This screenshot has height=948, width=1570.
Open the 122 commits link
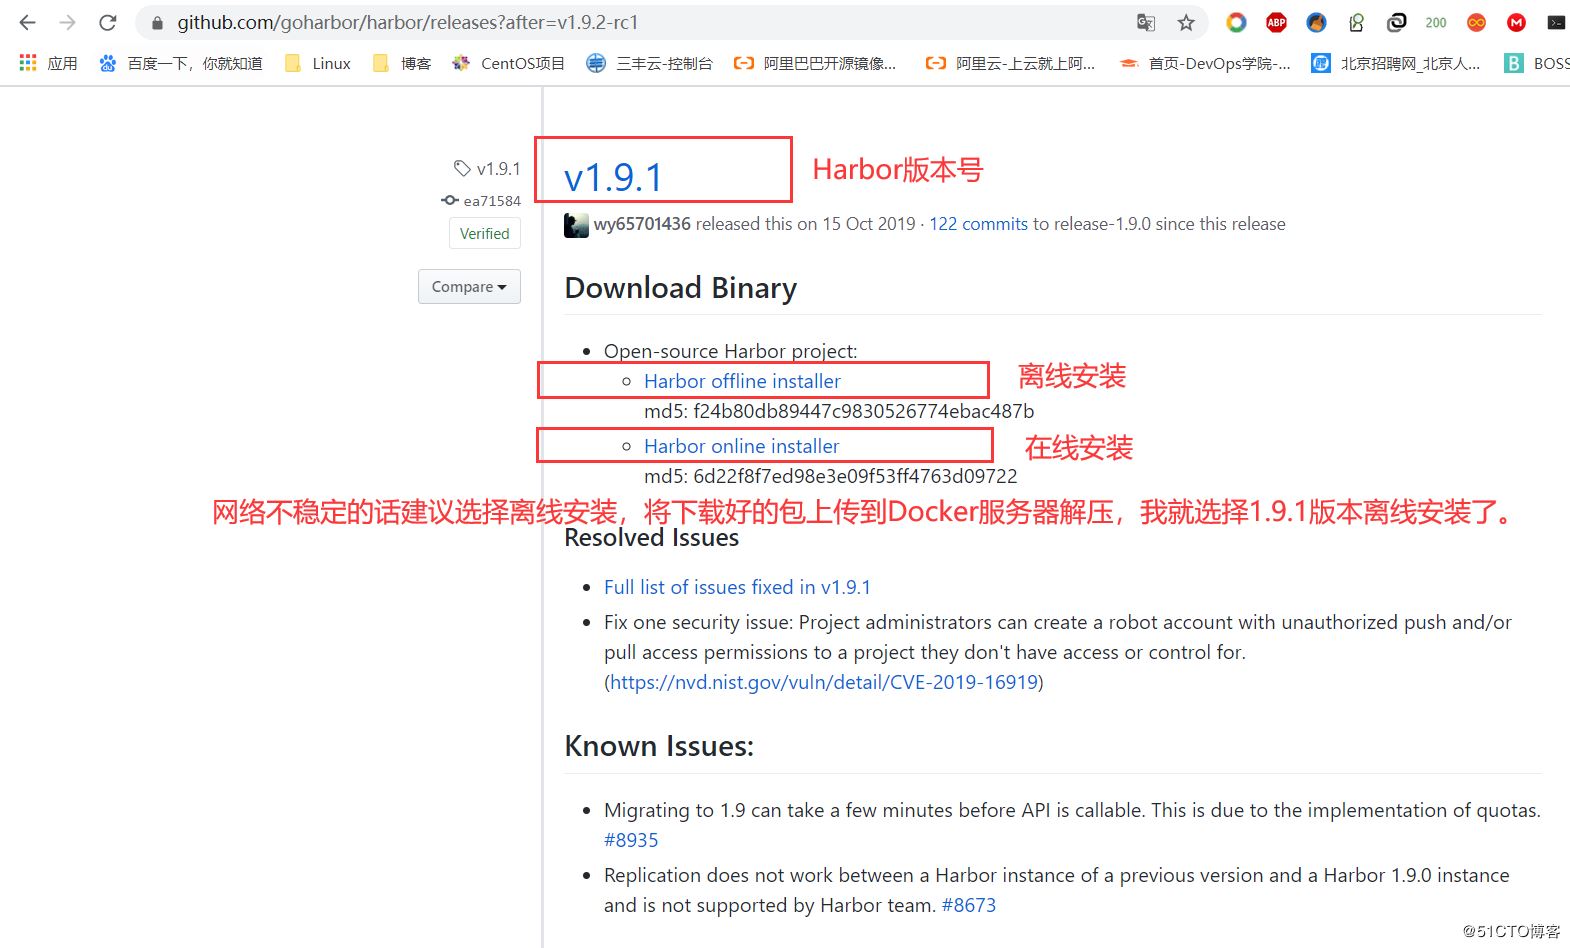[978, 224]
